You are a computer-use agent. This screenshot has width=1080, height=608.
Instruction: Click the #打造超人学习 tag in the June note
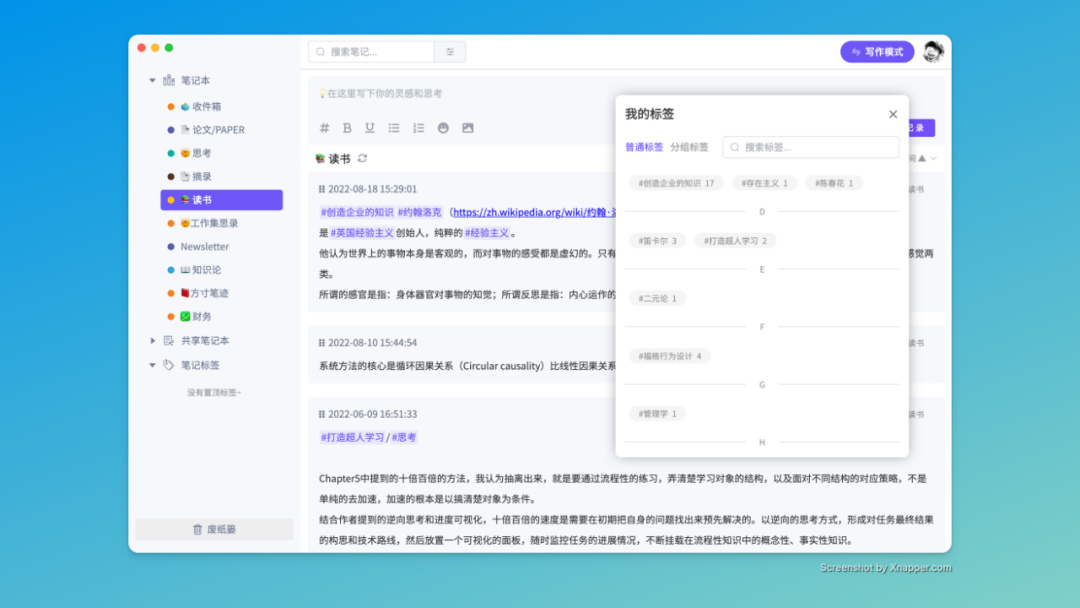352,437
